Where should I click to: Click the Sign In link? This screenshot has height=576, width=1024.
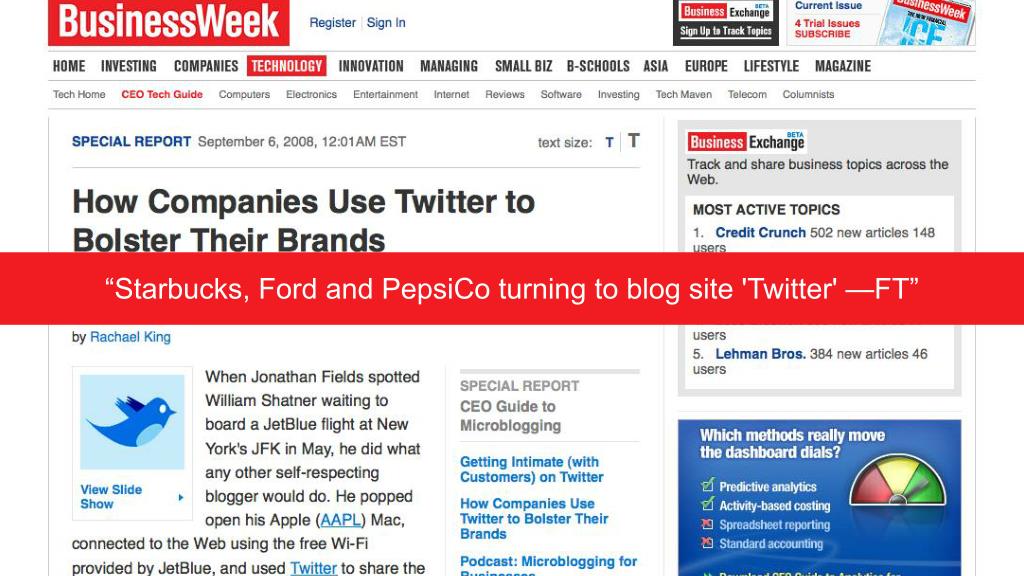point(386,23)
